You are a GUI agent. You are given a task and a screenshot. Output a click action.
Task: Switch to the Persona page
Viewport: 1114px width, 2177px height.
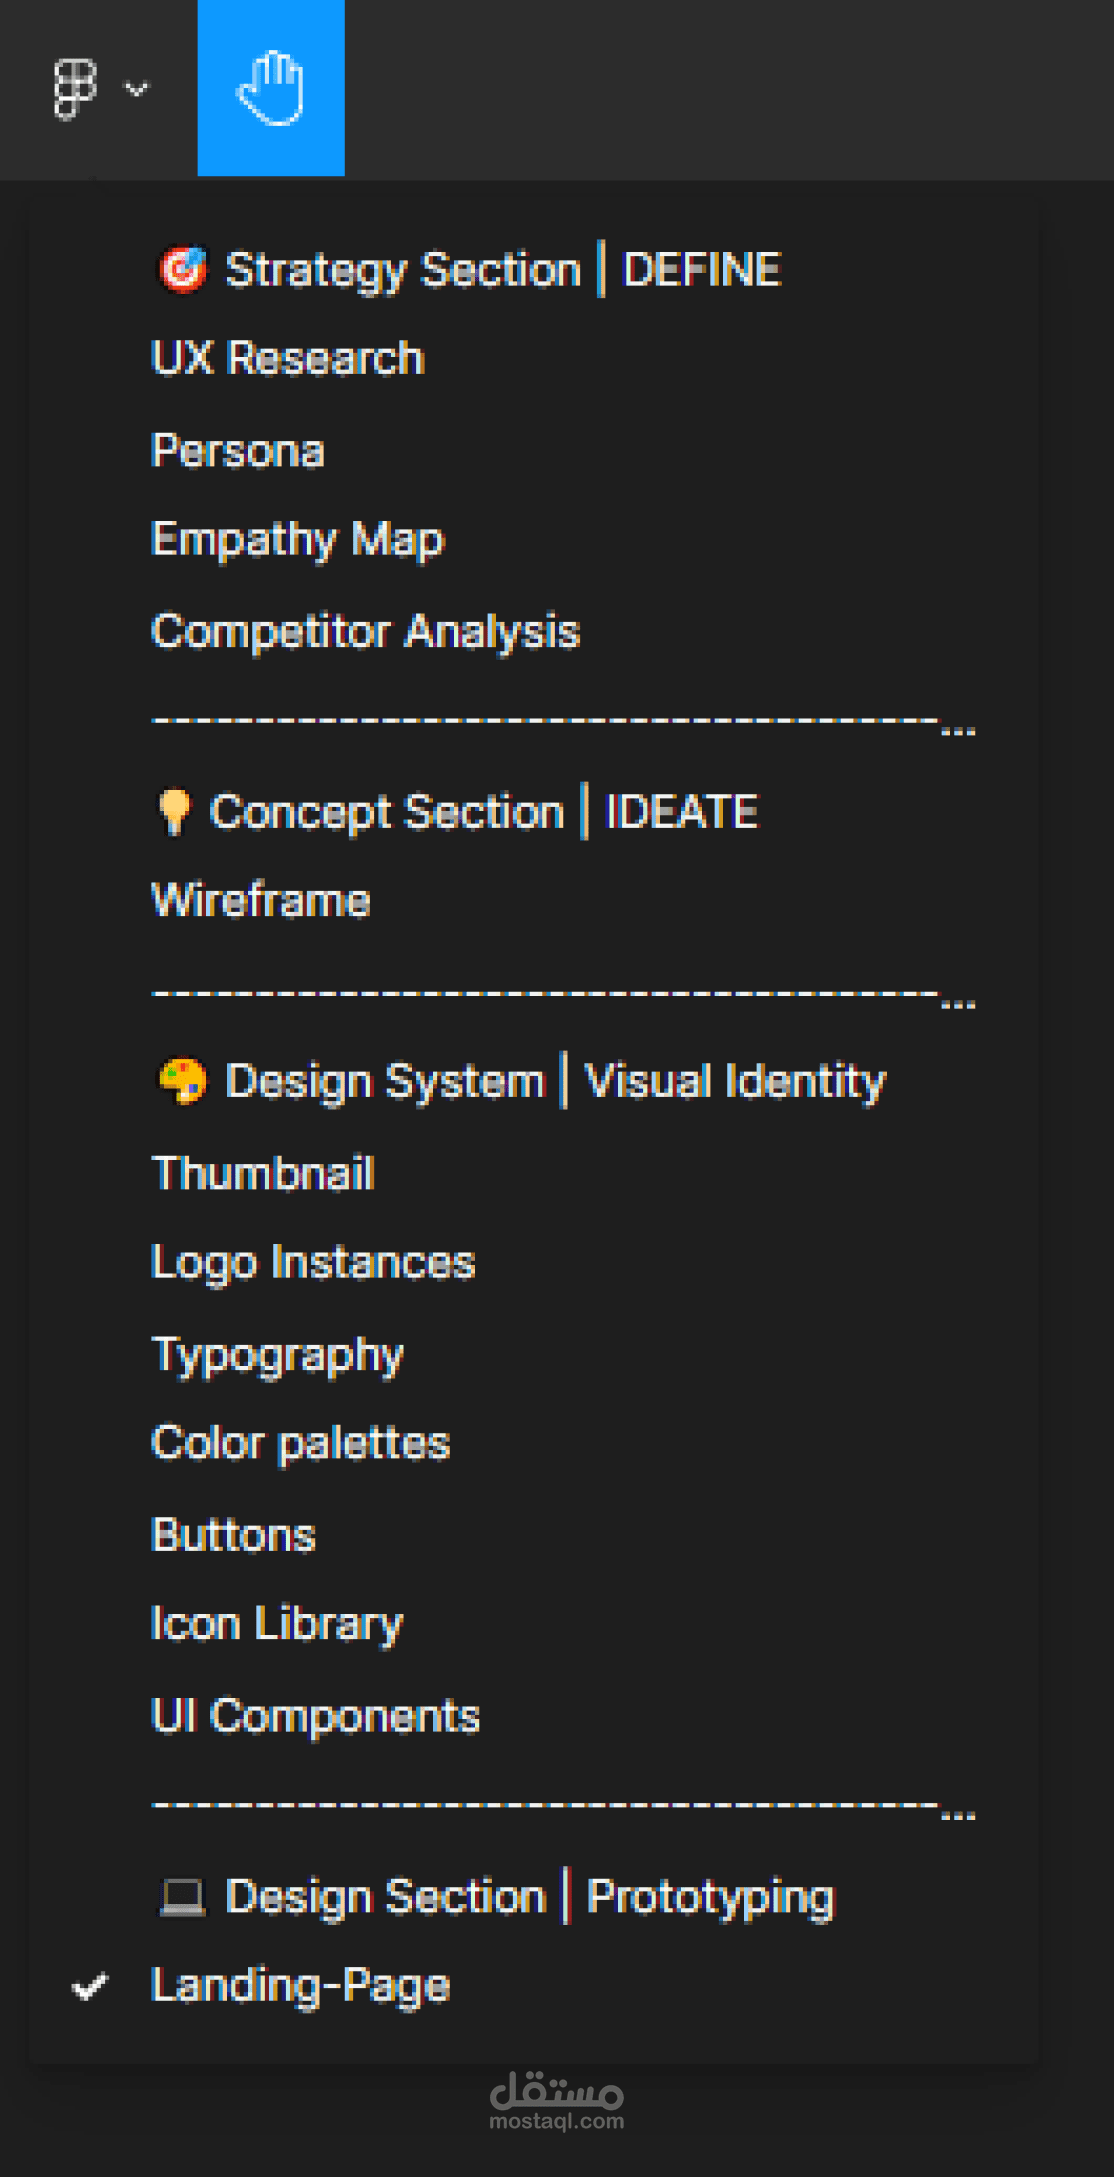pos(238,450)
